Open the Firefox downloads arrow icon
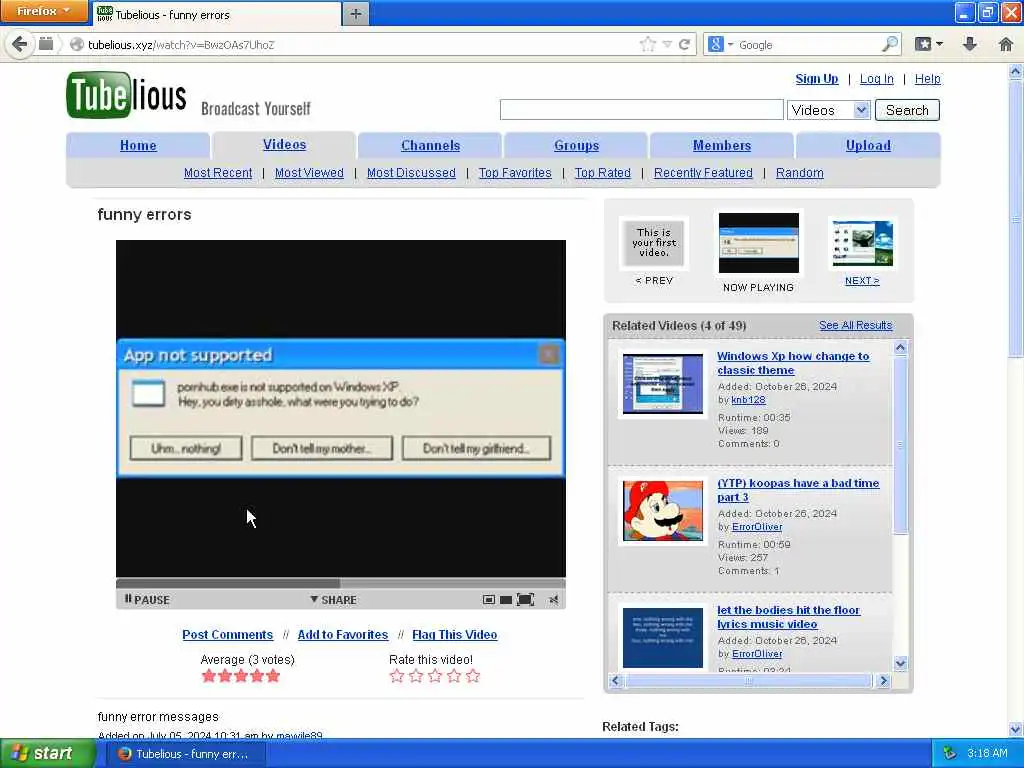 tap(970, 44)
